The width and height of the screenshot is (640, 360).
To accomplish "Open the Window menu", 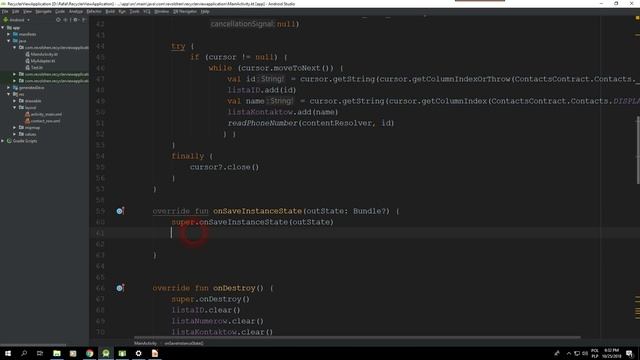I will coord(162,11).
